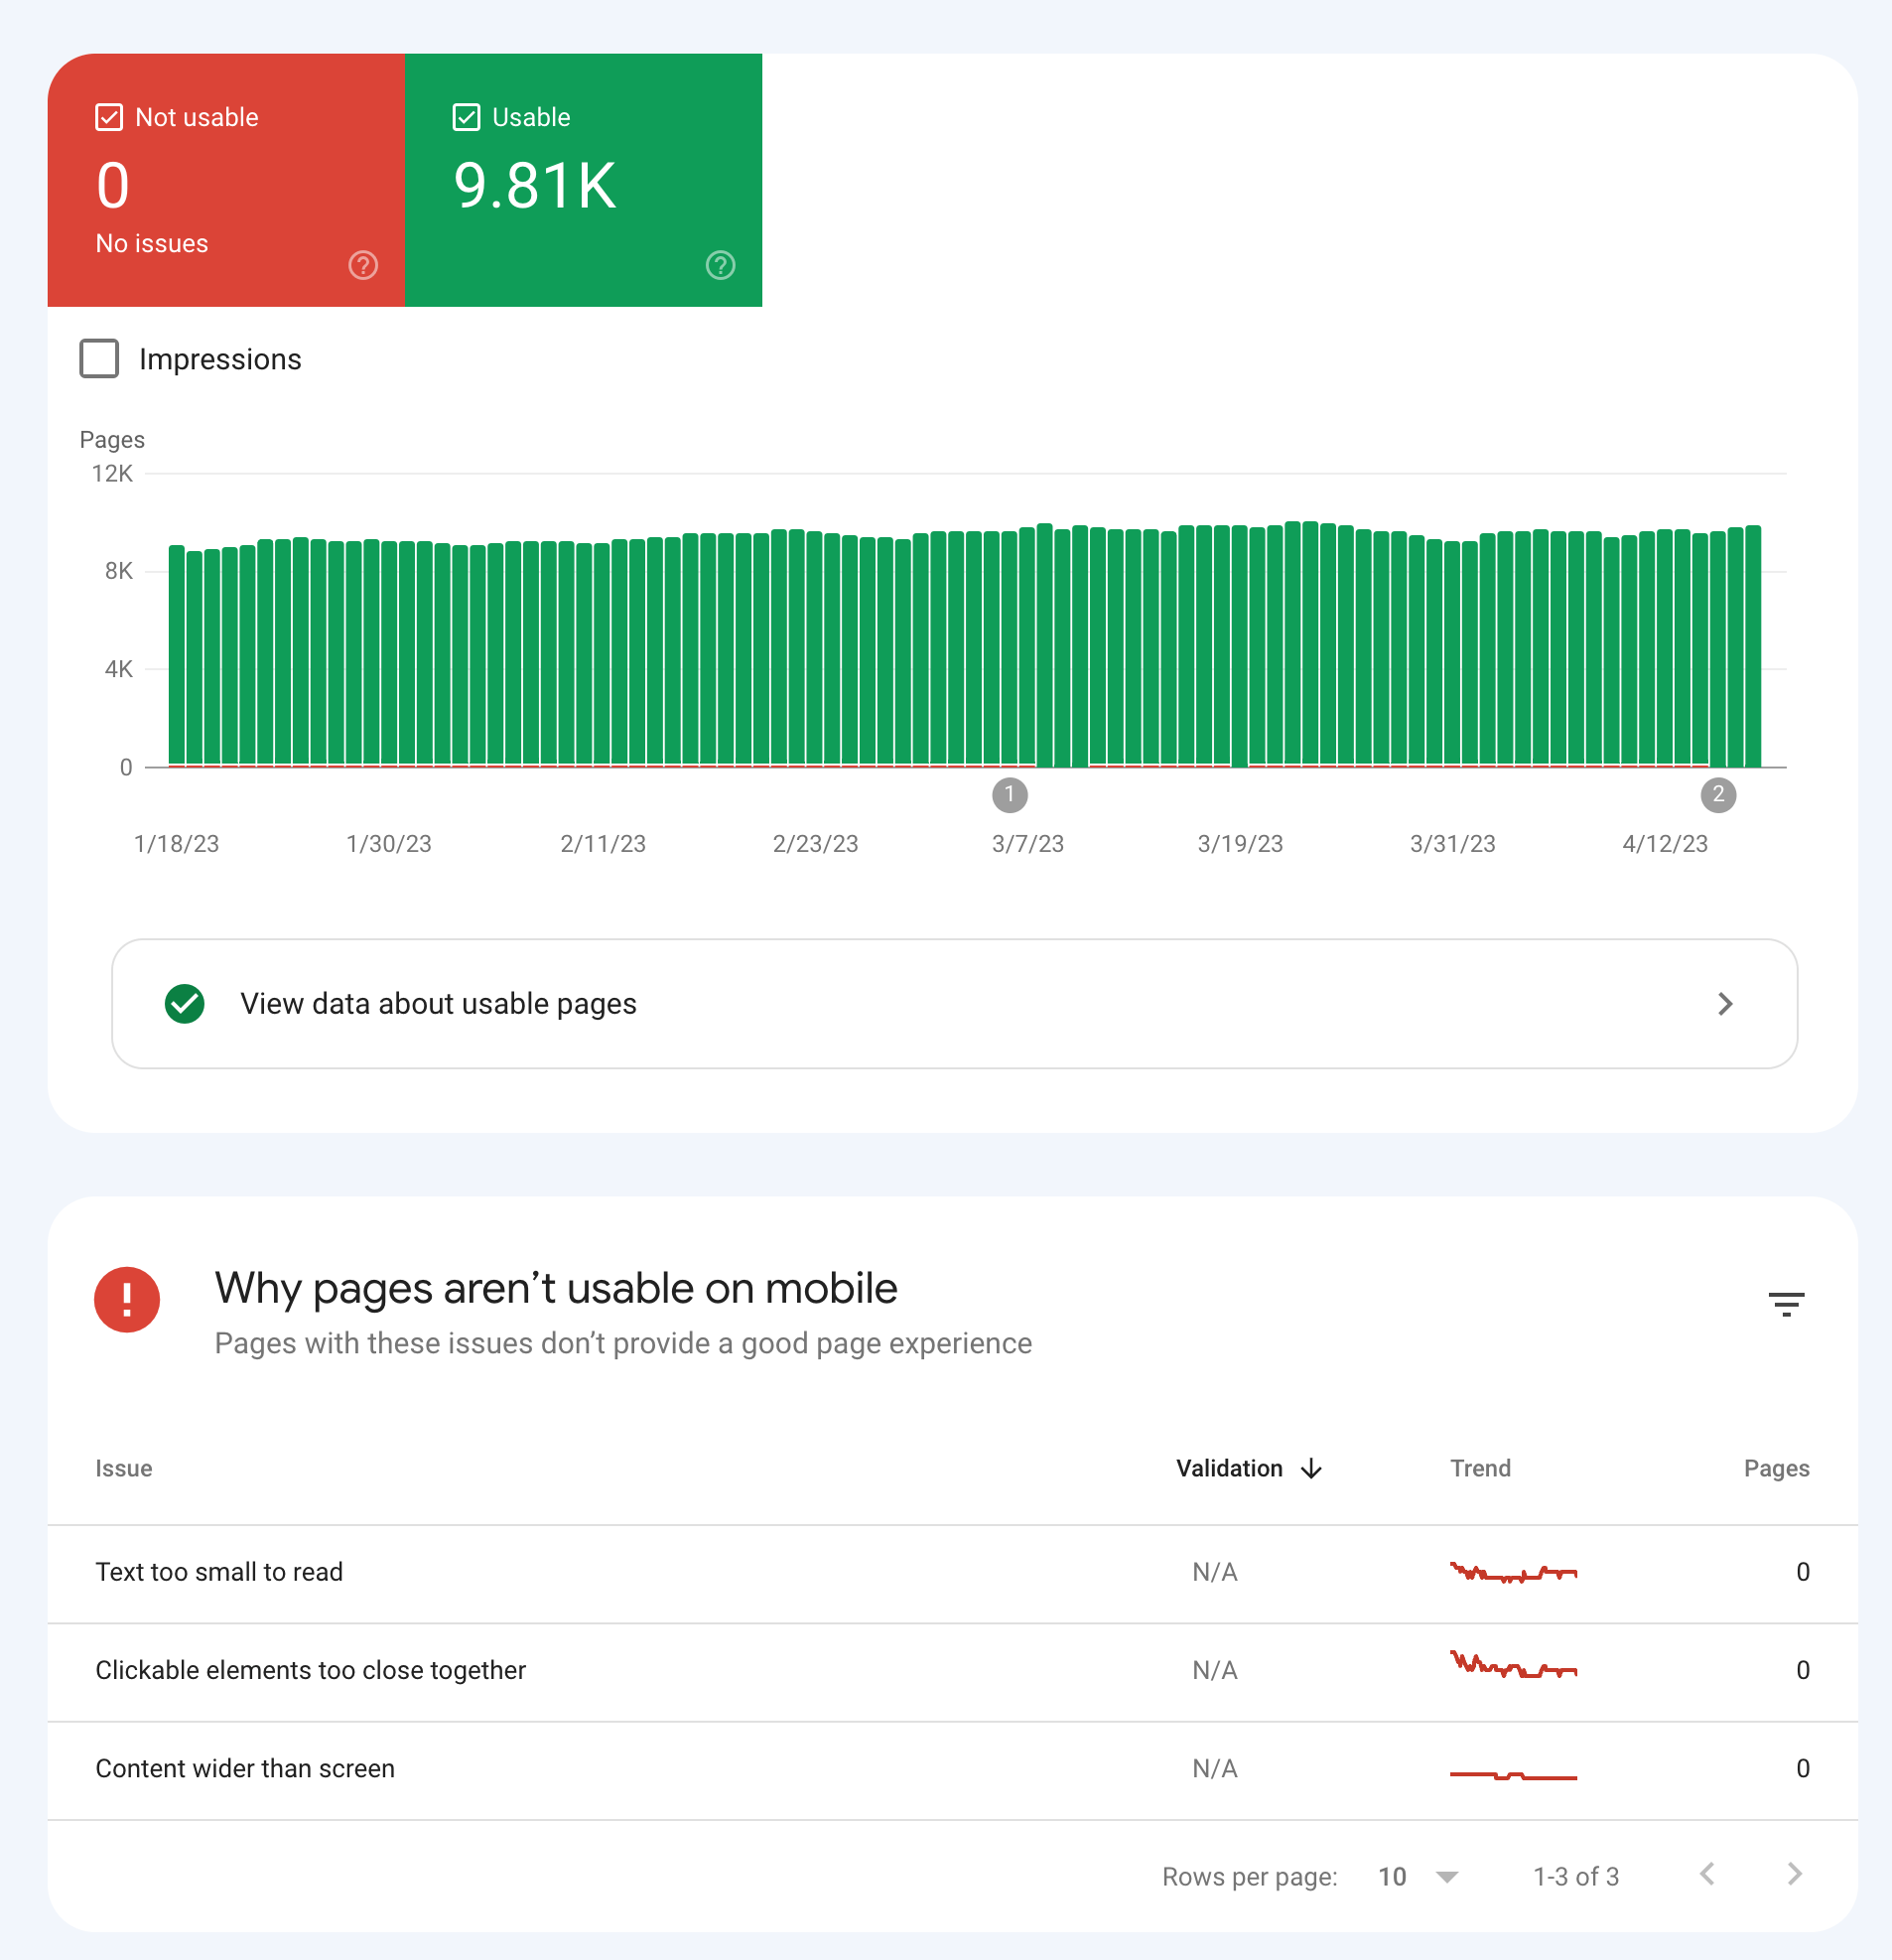Open the Rows per page dropdown
Screen dimensions: 1892x1960
click(x=1445, y=1876)
